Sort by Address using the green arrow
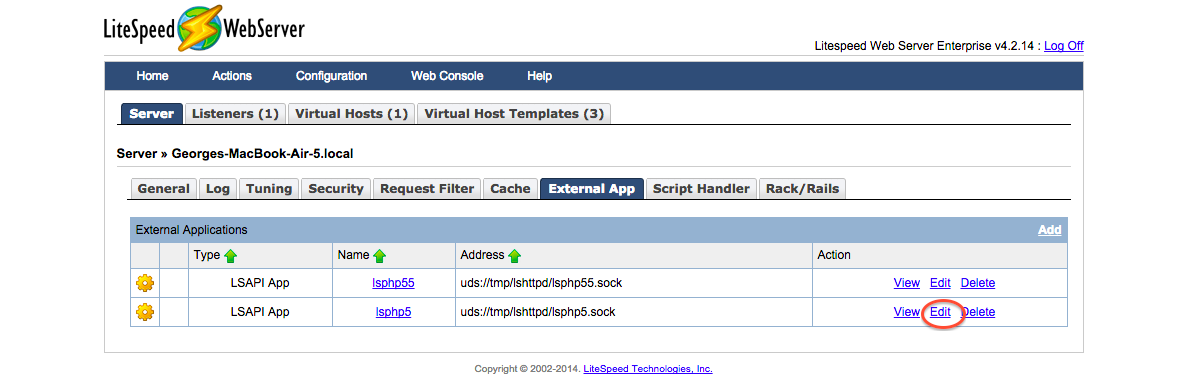Image resolution: width=1192 pixels, height=388 pixels. (515, 256)
